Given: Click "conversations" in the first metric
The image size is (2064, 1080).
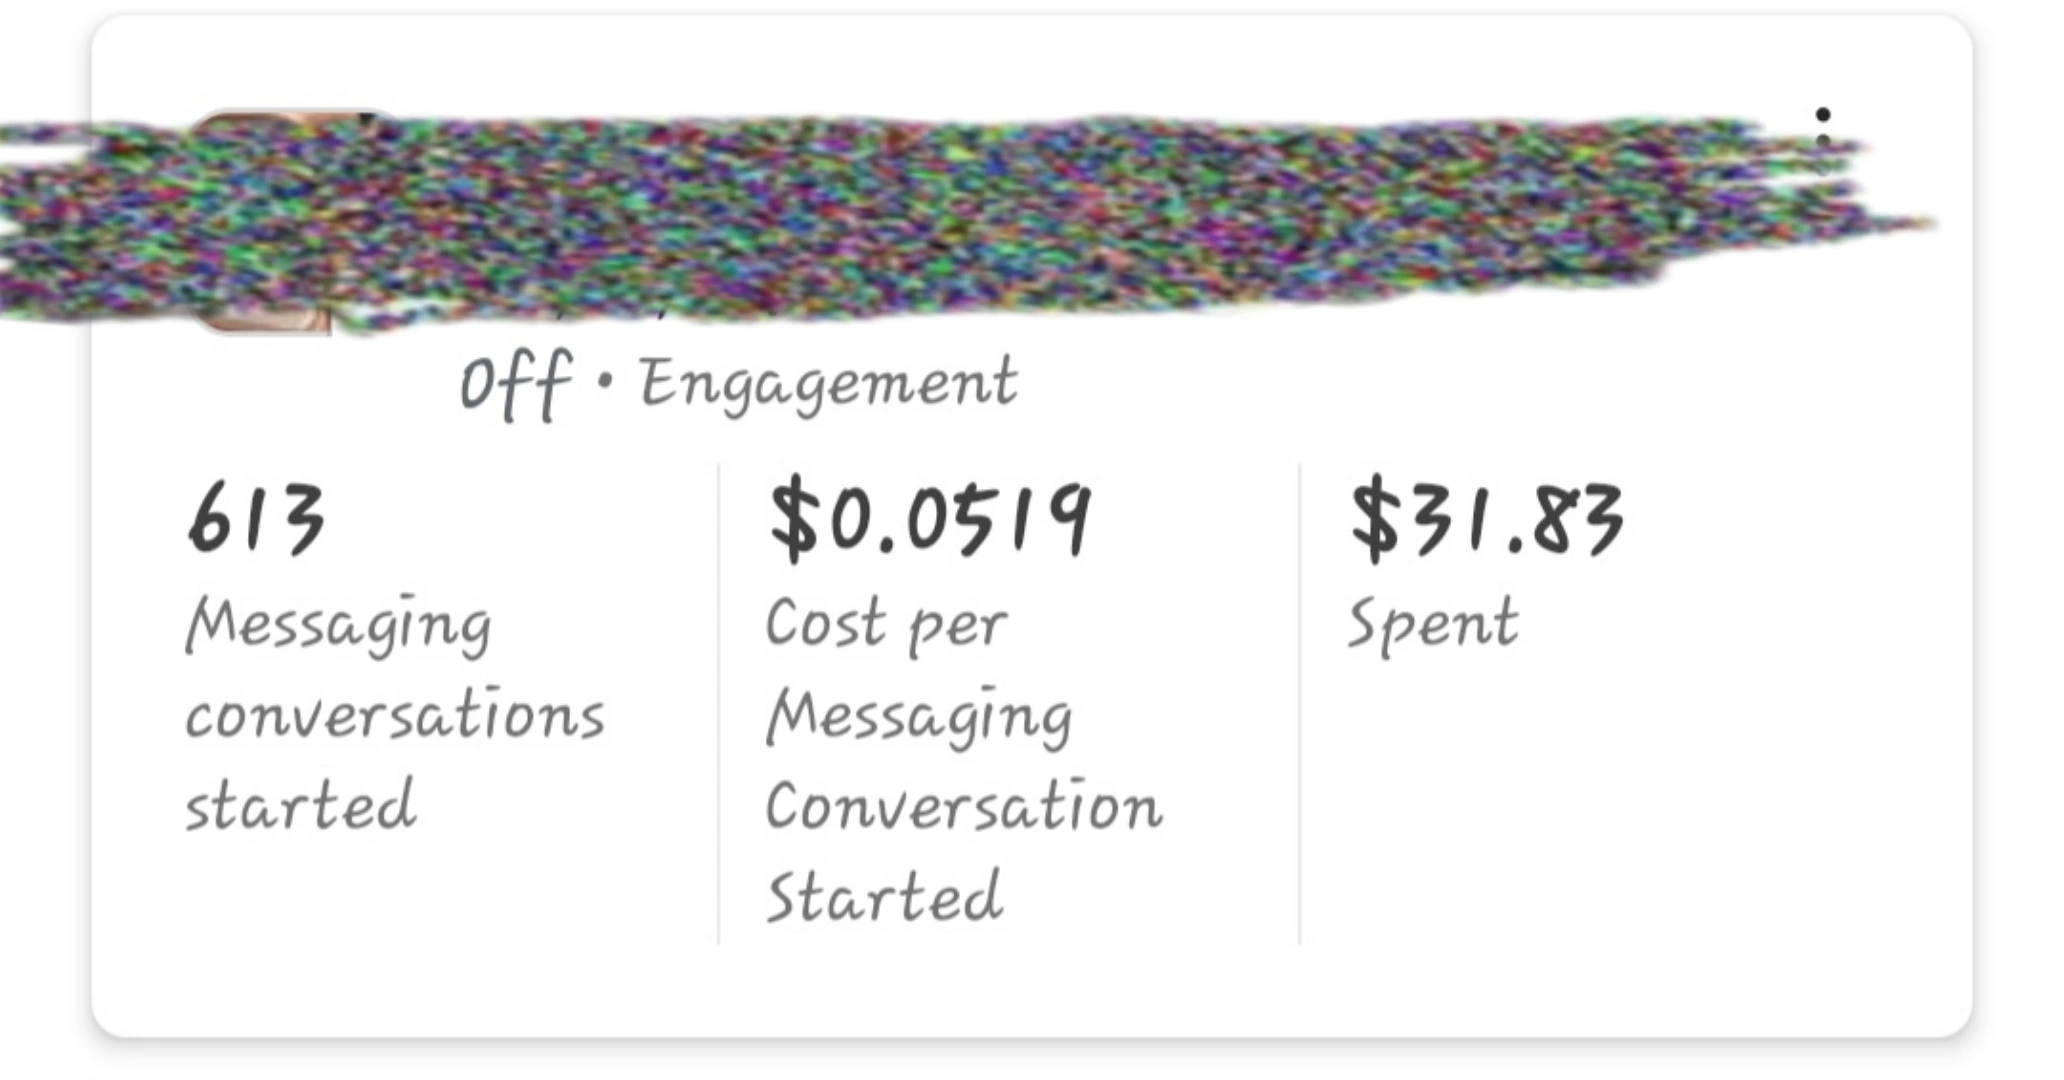Looking at the screenshot, I should tap(395, 716).
